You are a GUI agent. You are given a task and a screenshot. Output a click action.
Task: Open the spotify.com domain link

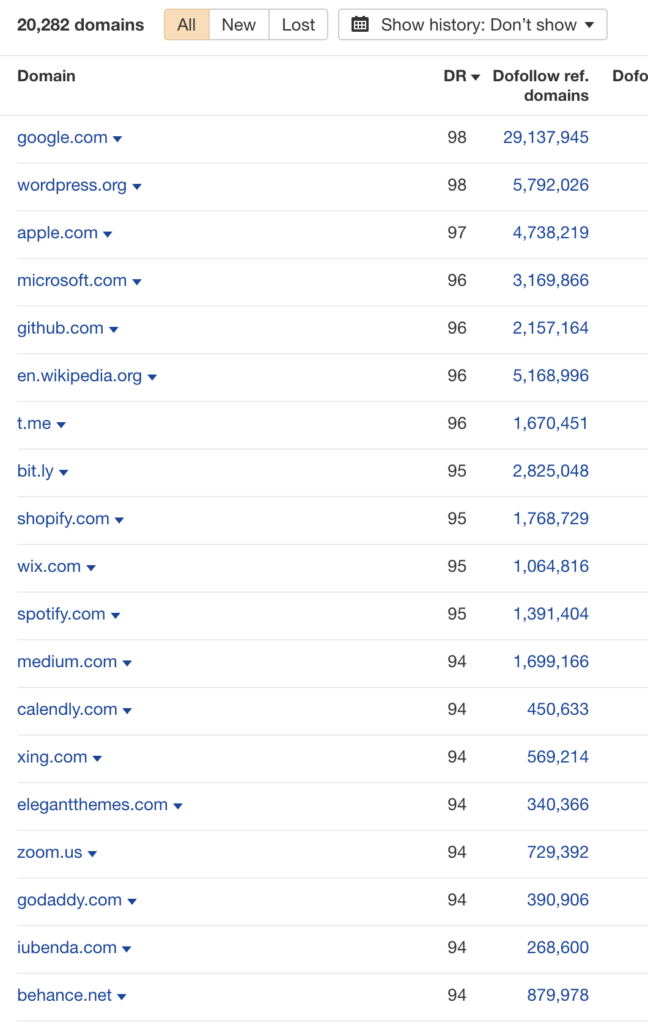[x=61, y=615]
